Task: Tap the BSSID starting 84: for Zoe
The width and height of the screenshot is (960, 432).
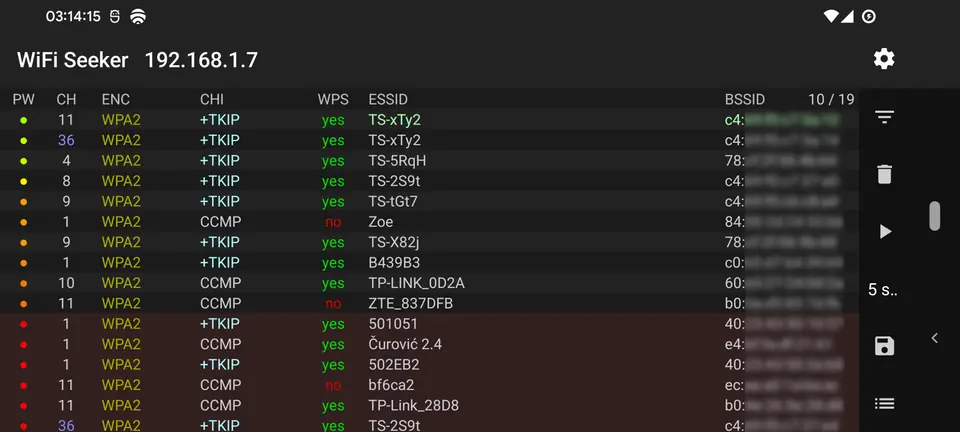Action: (784, 222)
